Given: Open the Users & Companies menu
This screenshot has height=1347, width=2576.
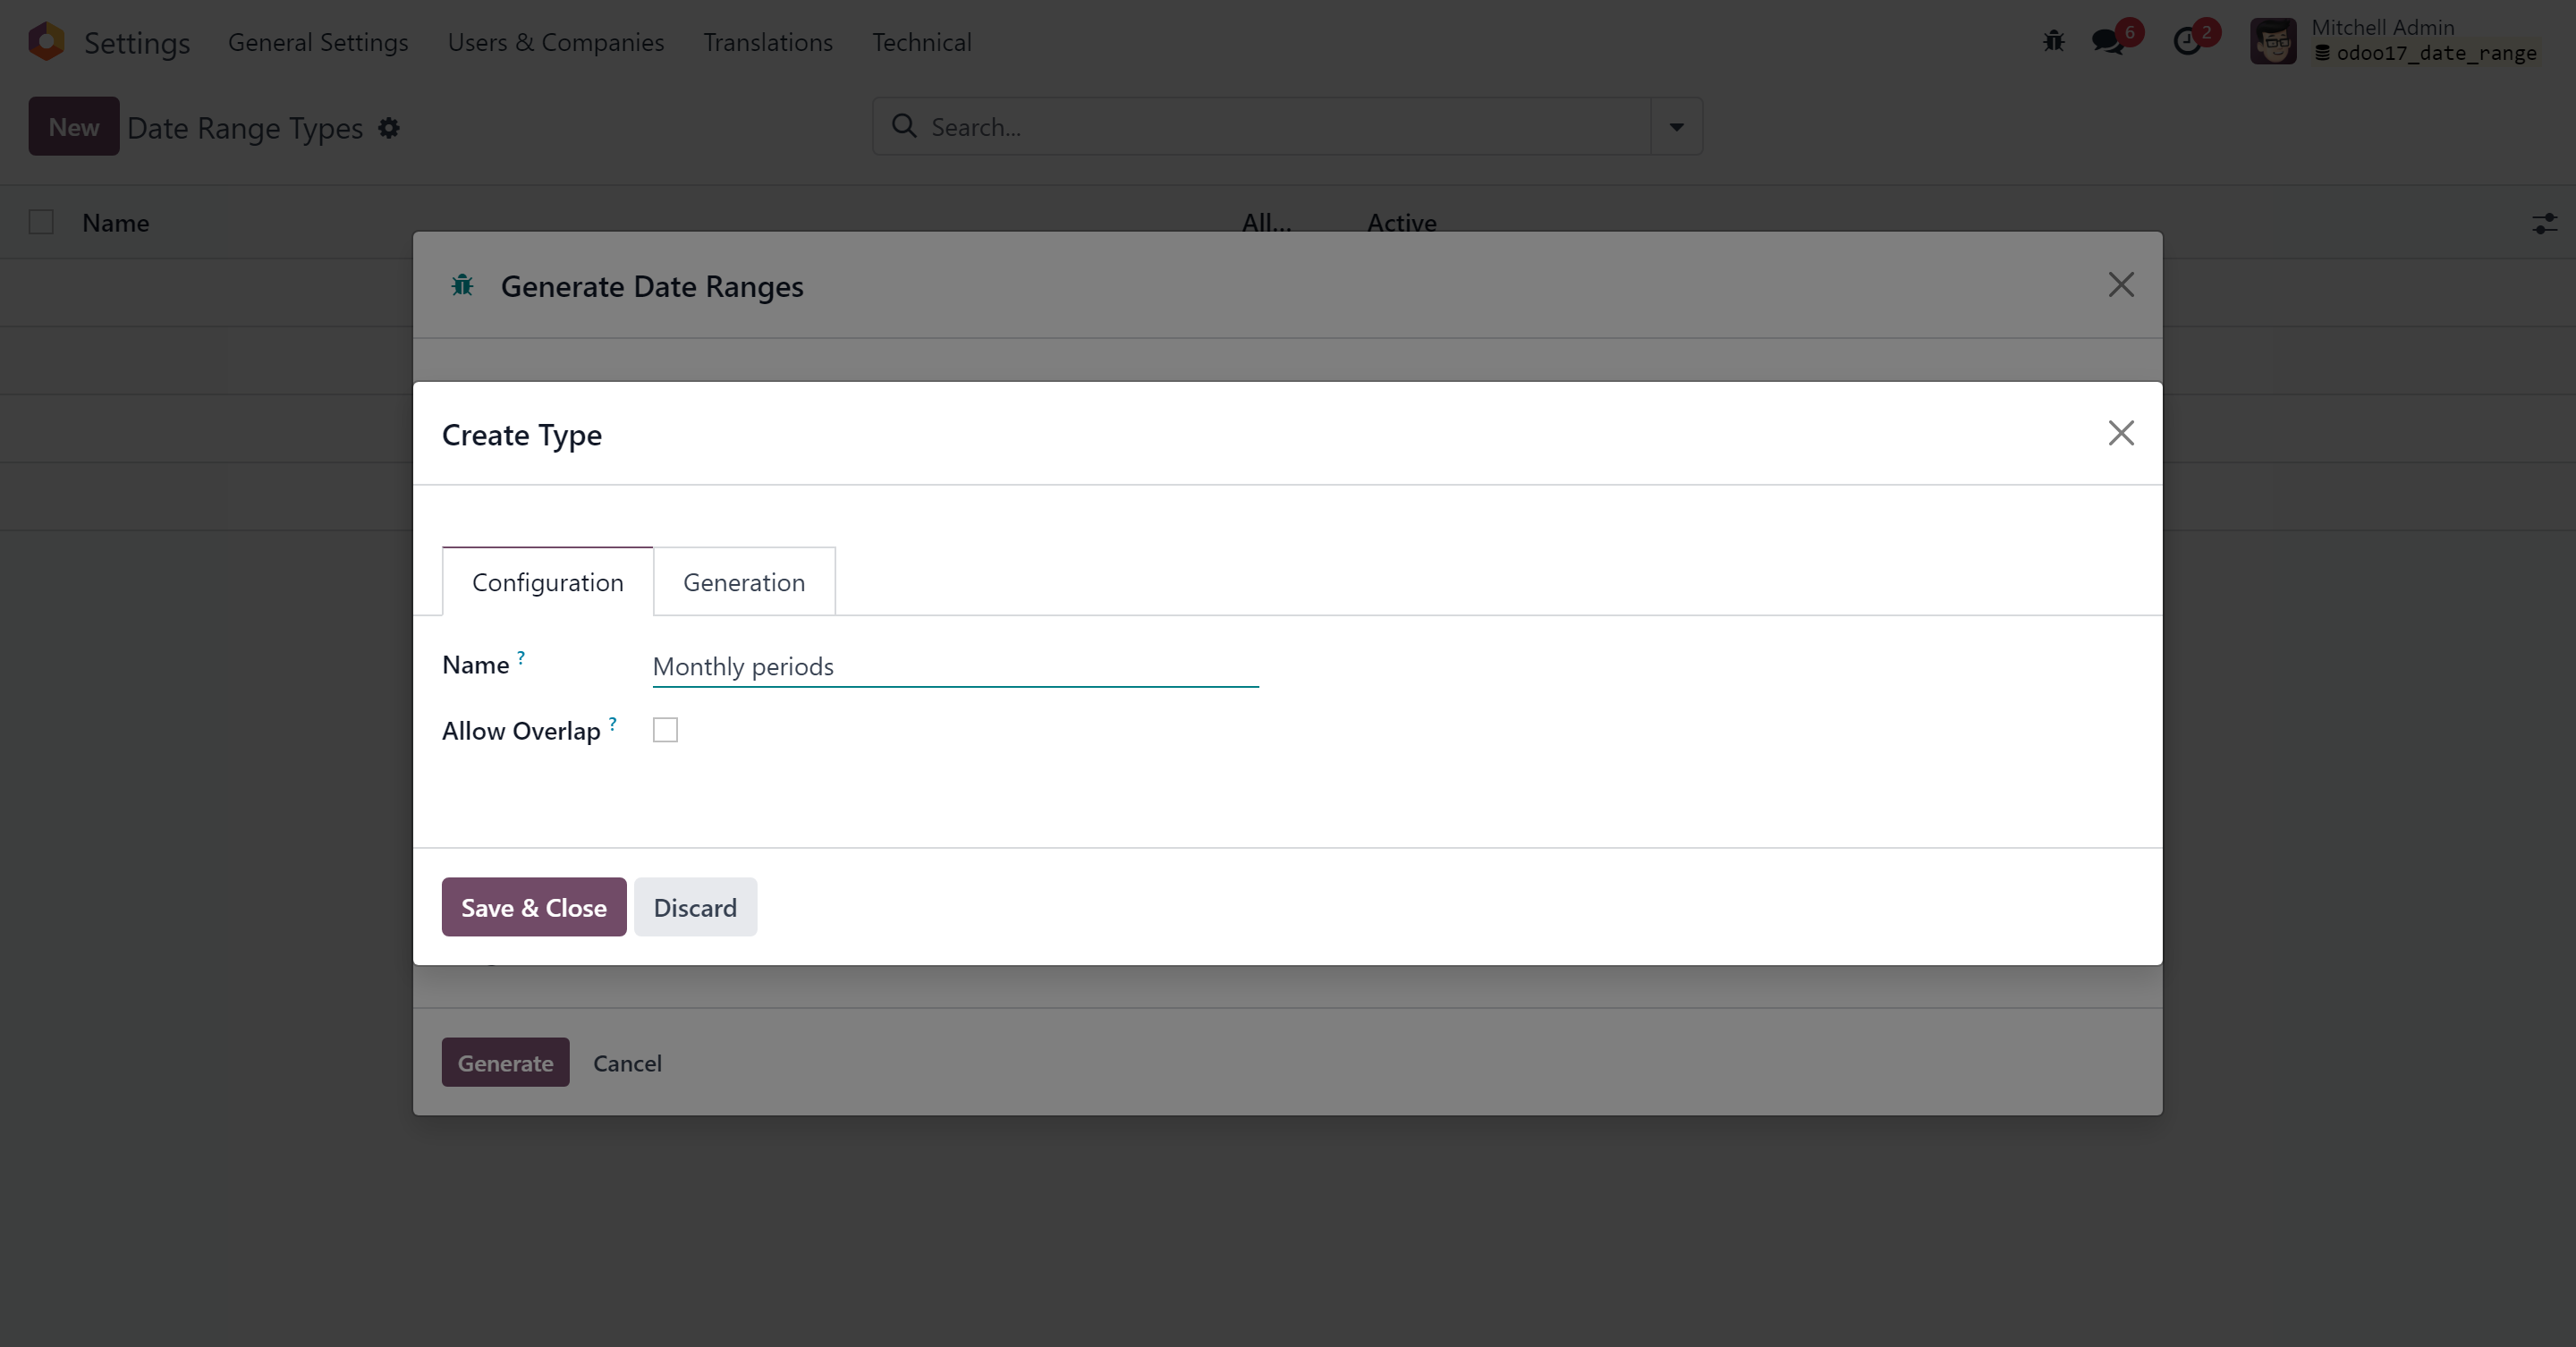Looking at the screenshot, I should pyautogui.click(x=555, y=42).
